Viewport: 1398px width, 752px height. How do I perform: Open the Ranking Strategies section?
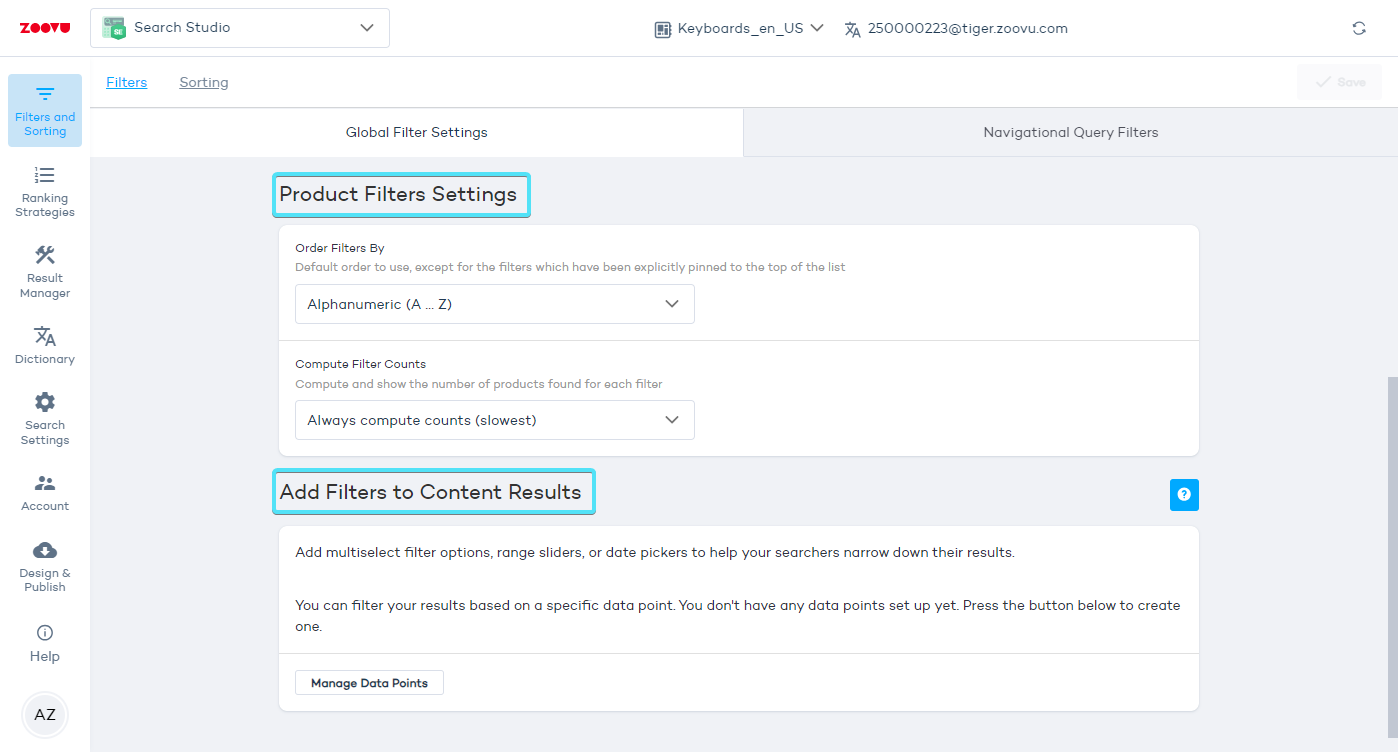coord(44,190)
